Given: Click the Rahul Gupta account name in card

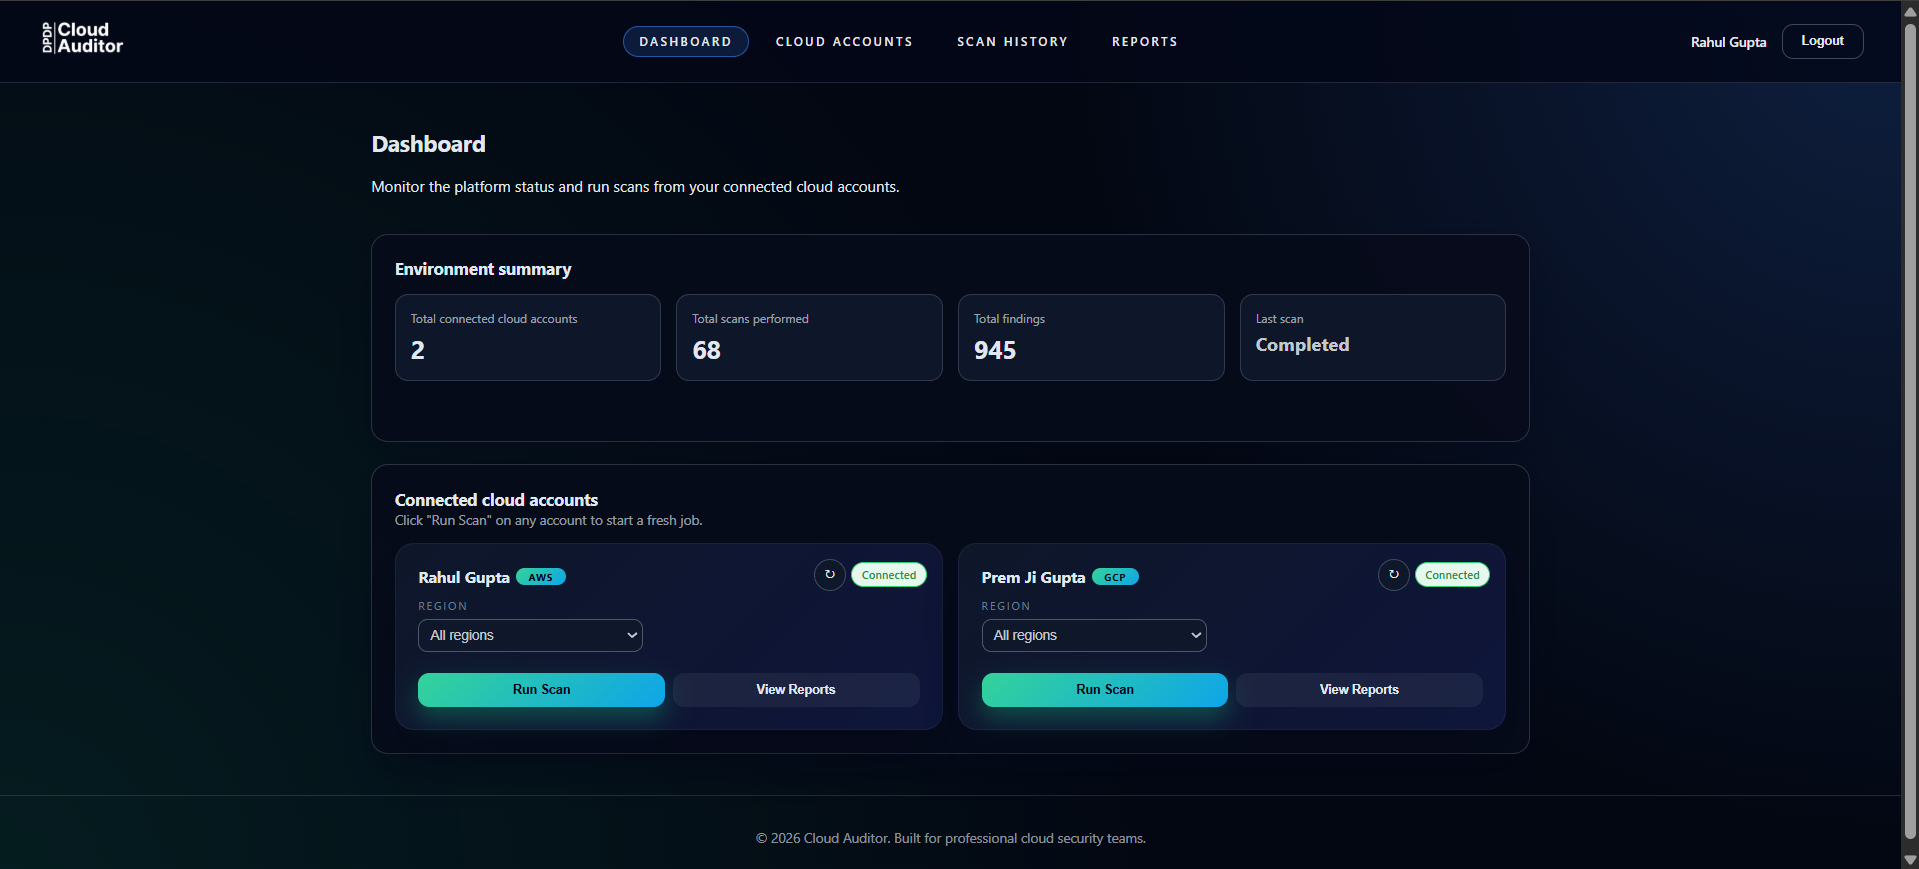Looking at the screenshot, I should pyautogui.click(x=464, y=577).
